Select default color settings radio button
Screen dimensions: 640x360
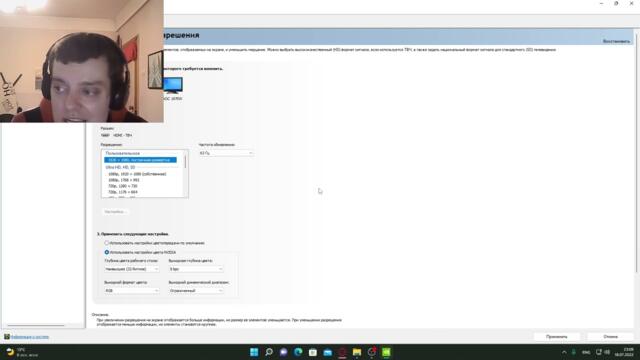pyautogui.click(x=107, y=243)
